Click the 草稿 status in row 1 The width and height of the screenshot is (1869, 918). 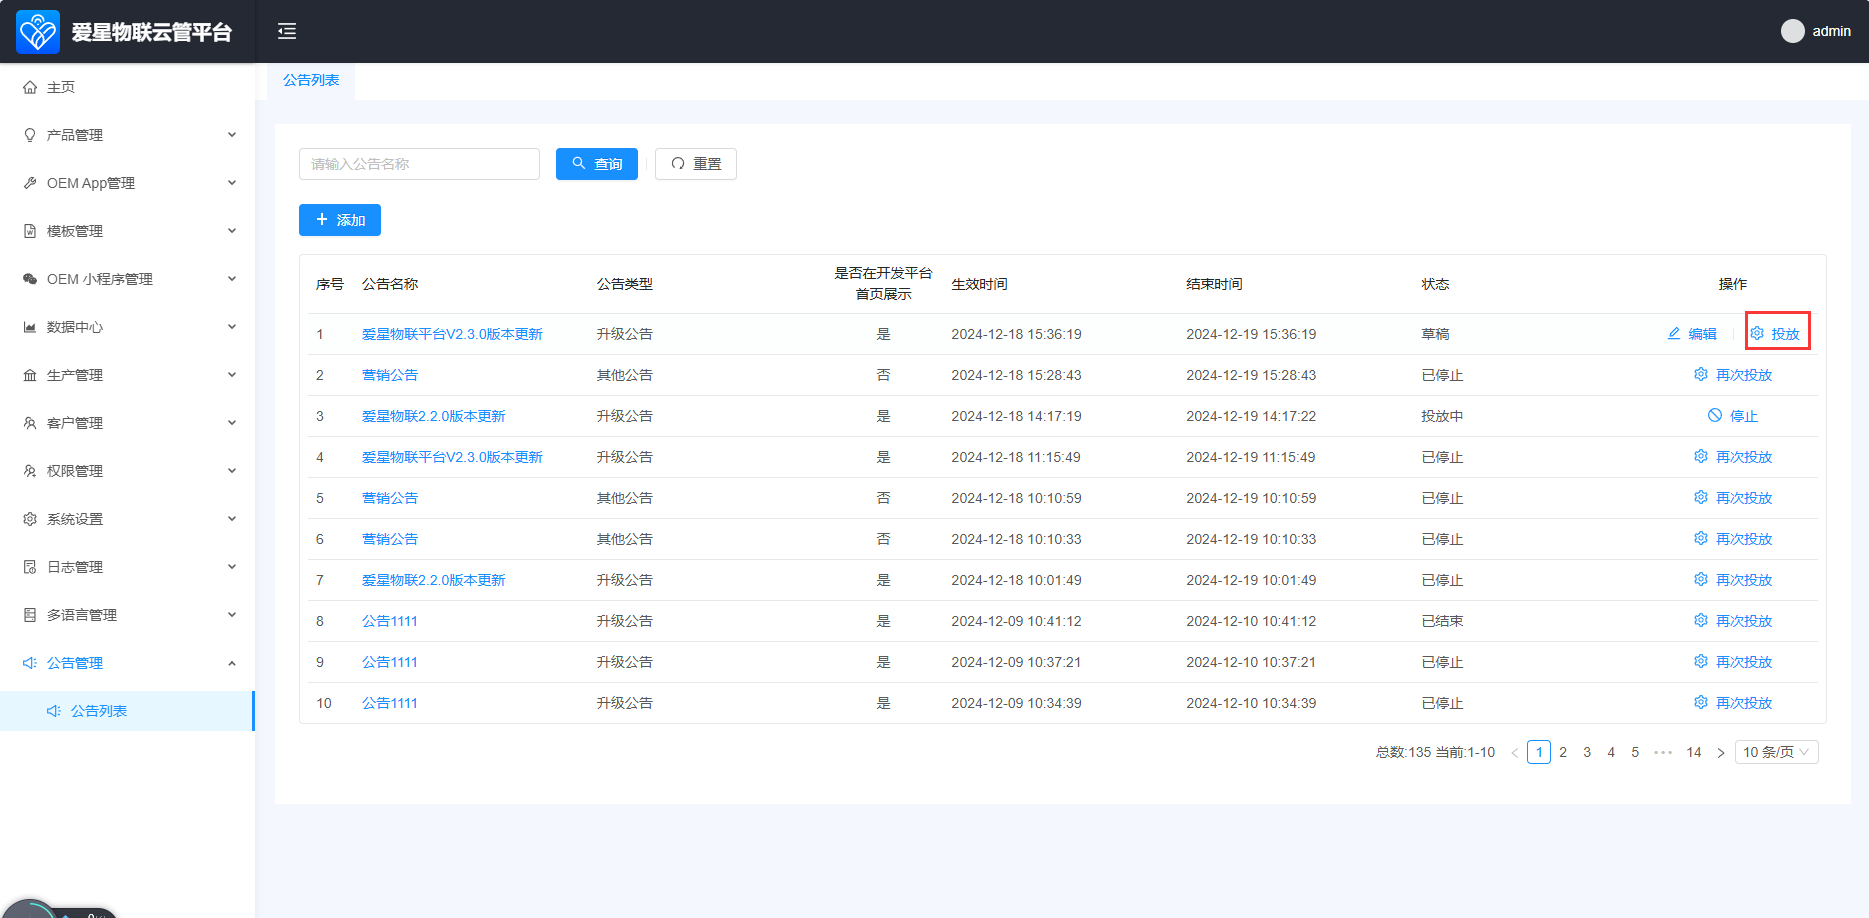pyautogui.click(x=1435, y=334)
